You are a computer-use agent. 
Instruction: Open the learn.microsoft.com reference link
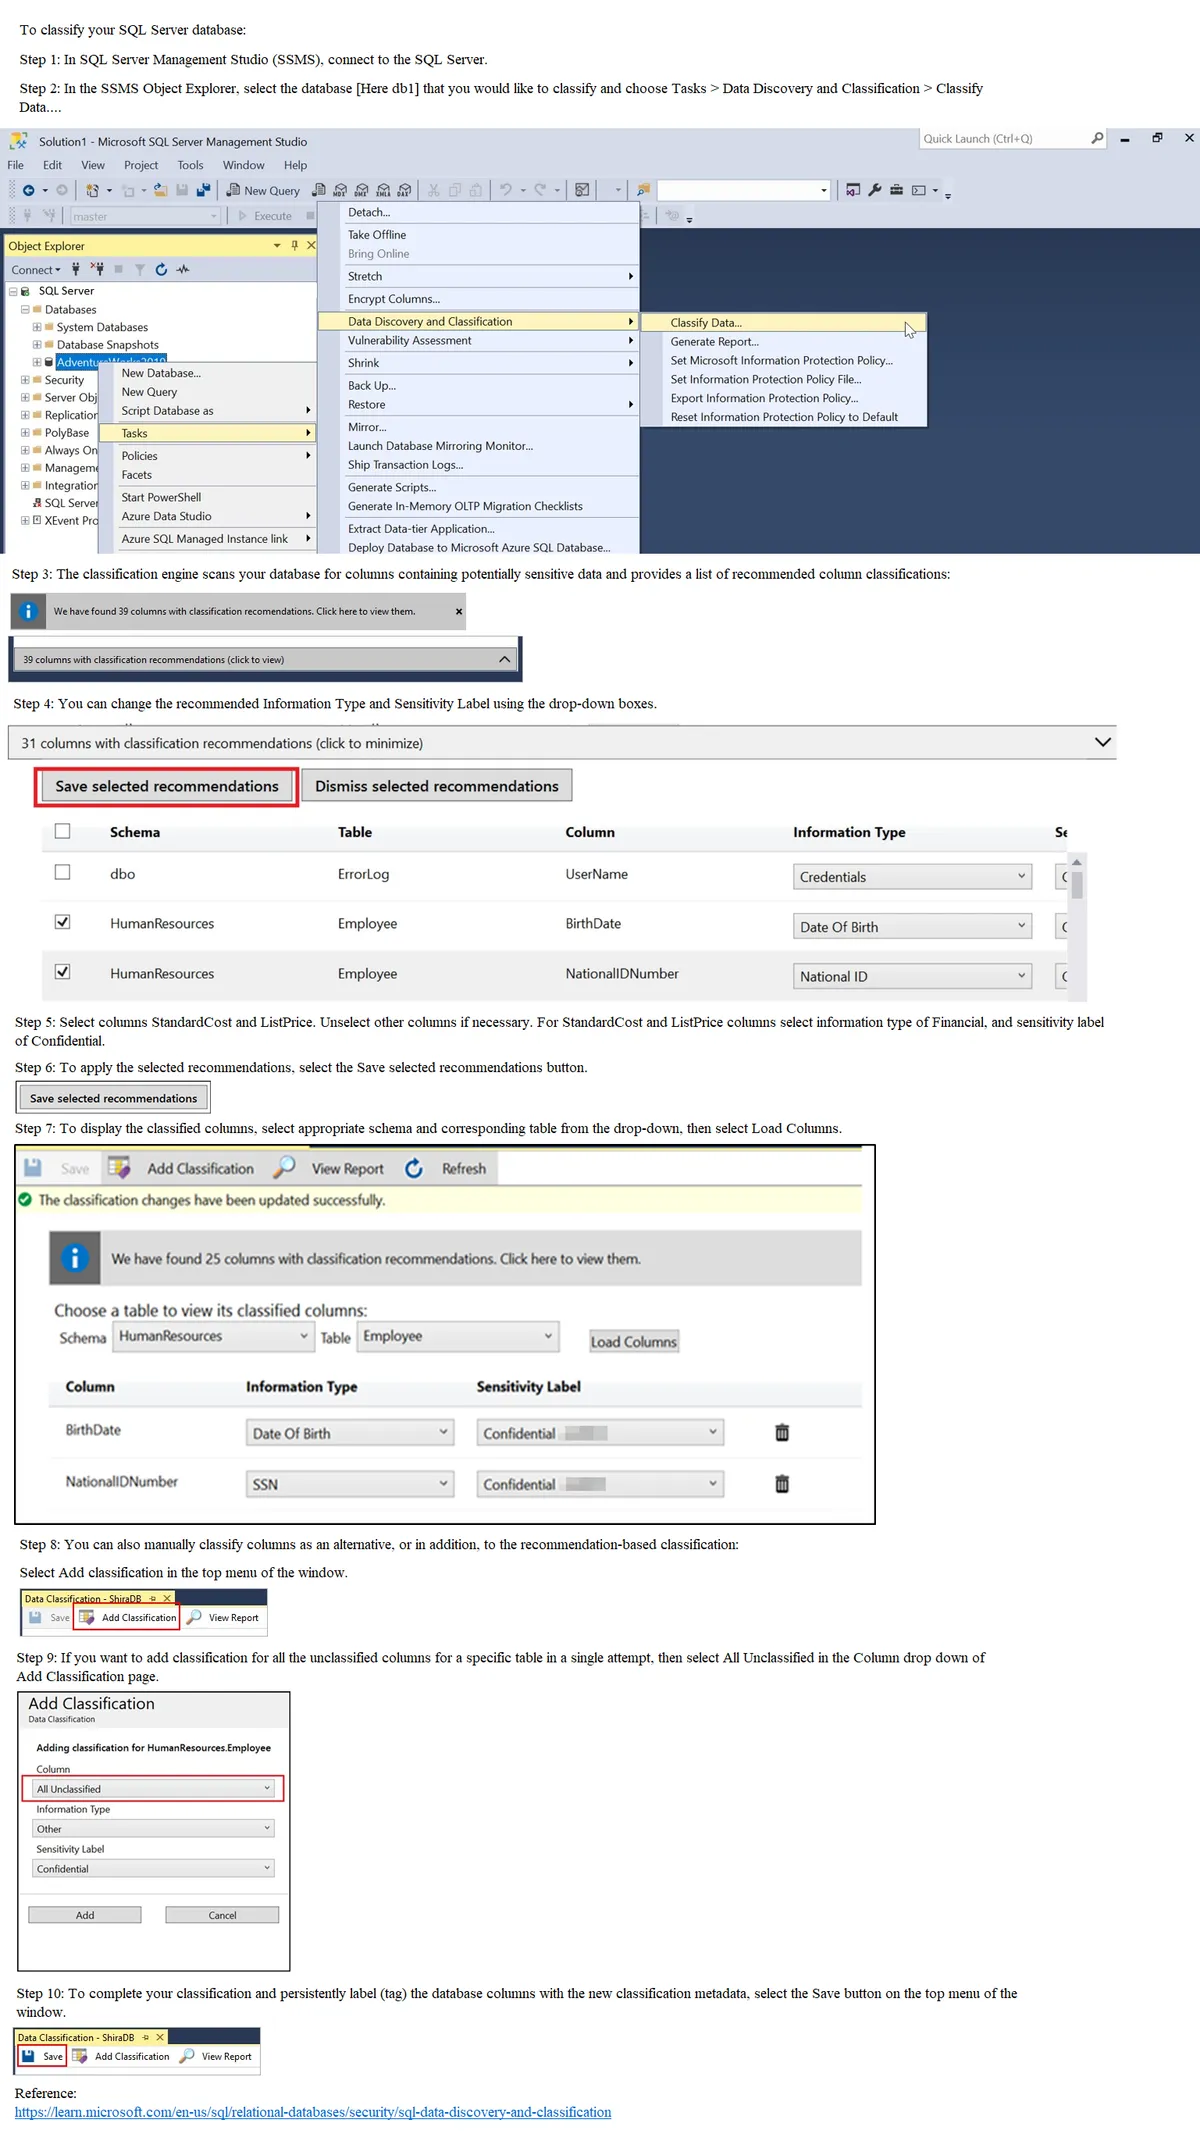click(x=313, y=2112)
